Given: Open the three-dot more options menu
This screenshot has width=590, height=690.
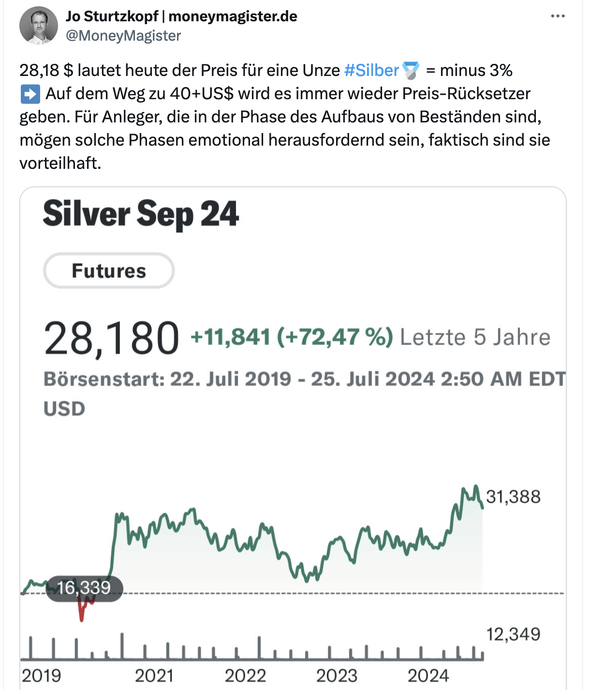Looking at the screenshot, I should (x=557, y=16).
